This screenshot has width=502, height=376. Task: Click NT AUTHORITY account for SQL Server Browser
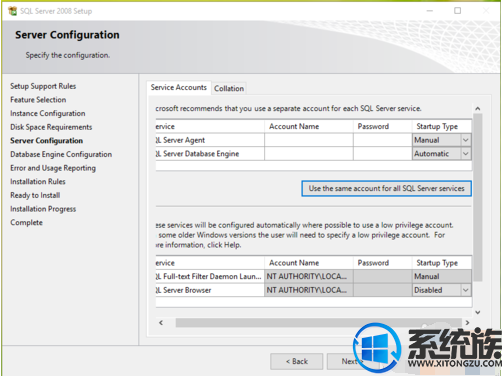[309, 290]
